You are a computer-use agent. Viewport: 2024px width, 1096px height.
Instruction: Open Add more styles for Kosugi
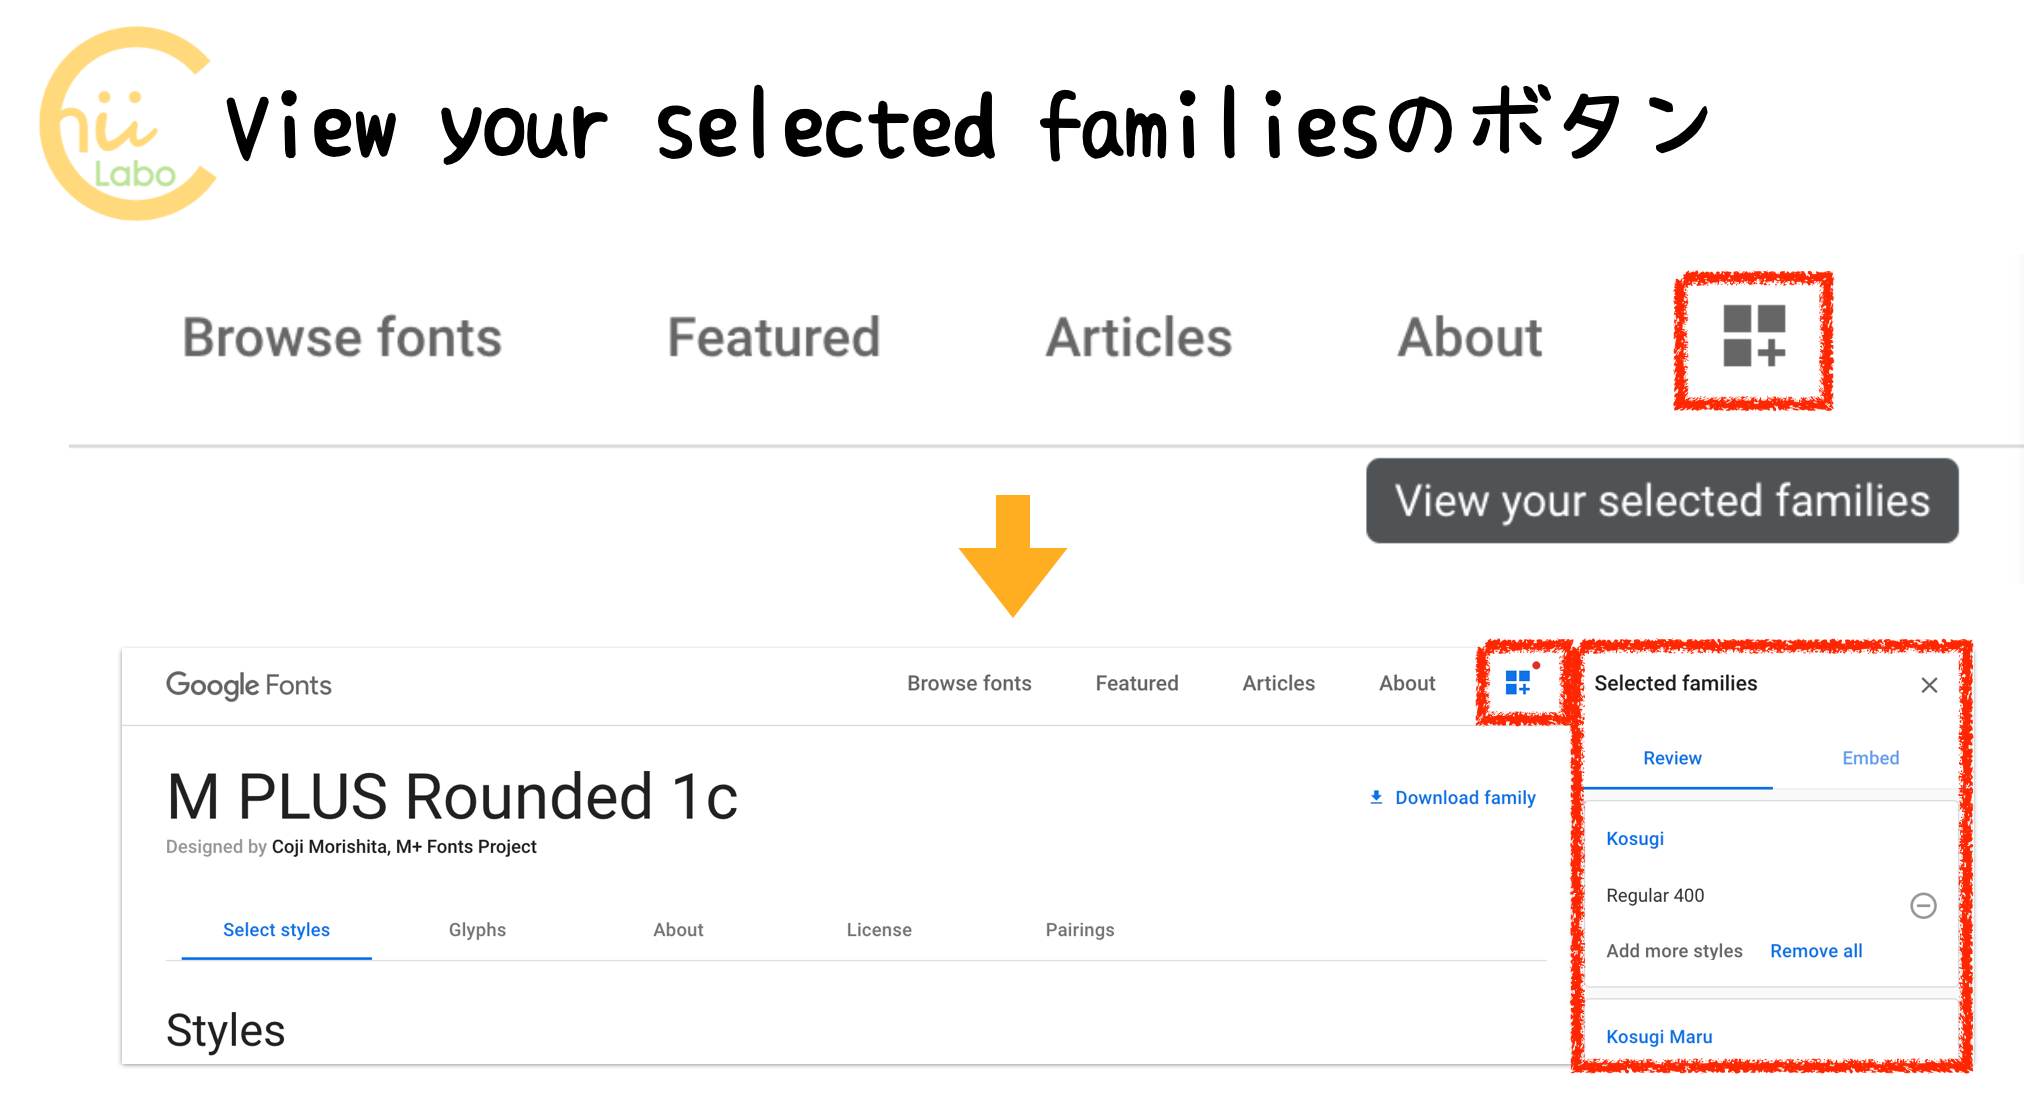coord(1674,950)
